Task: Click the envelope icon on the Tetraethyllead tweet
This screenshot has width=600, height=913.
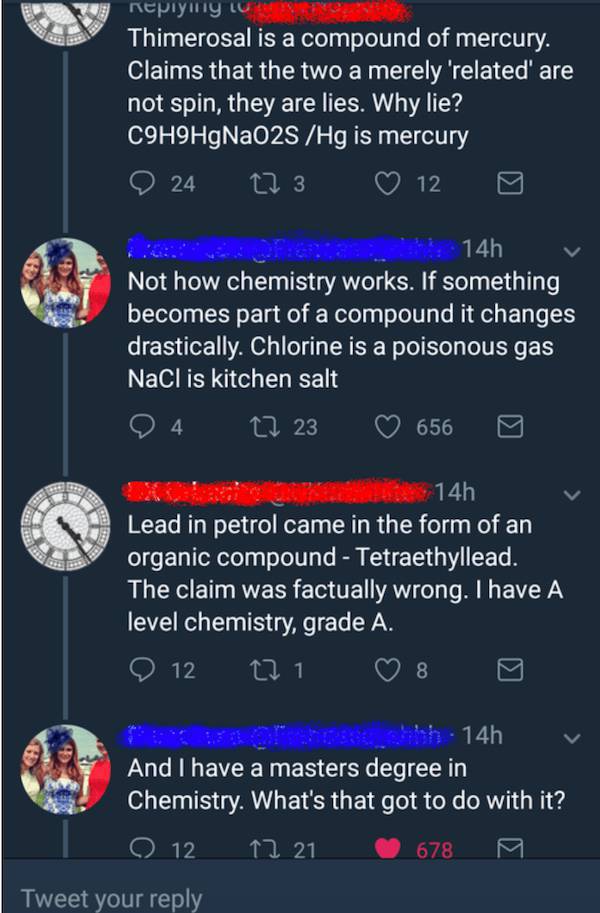Action: click(510, 671)
